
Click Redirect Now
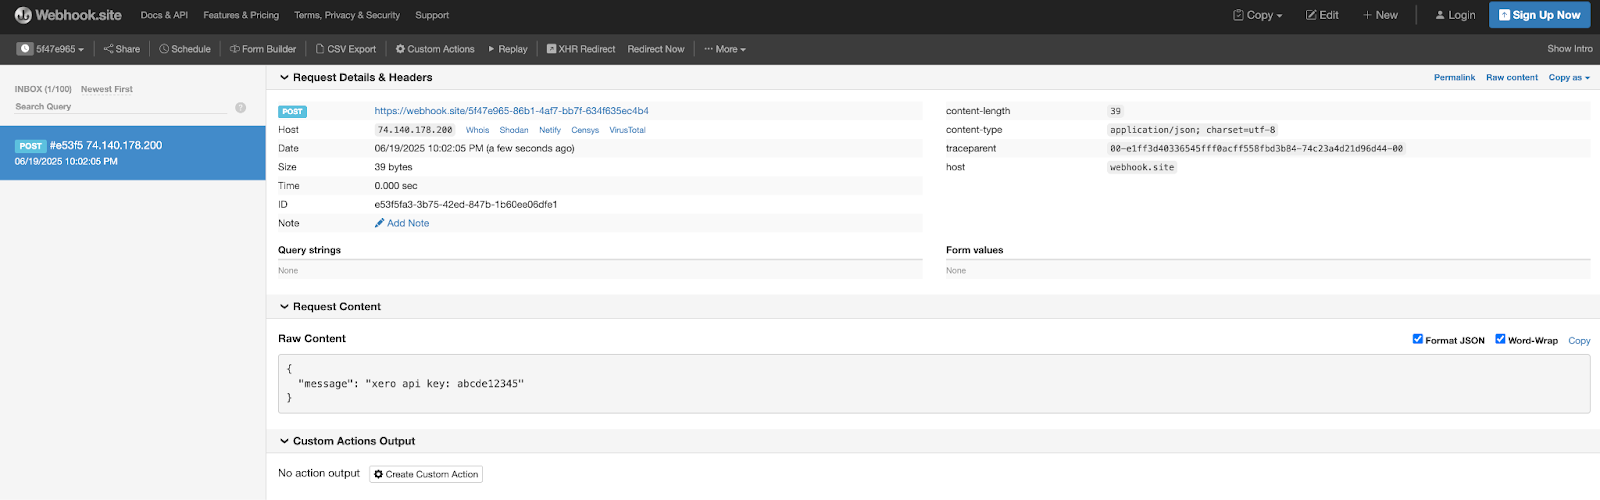656,49
